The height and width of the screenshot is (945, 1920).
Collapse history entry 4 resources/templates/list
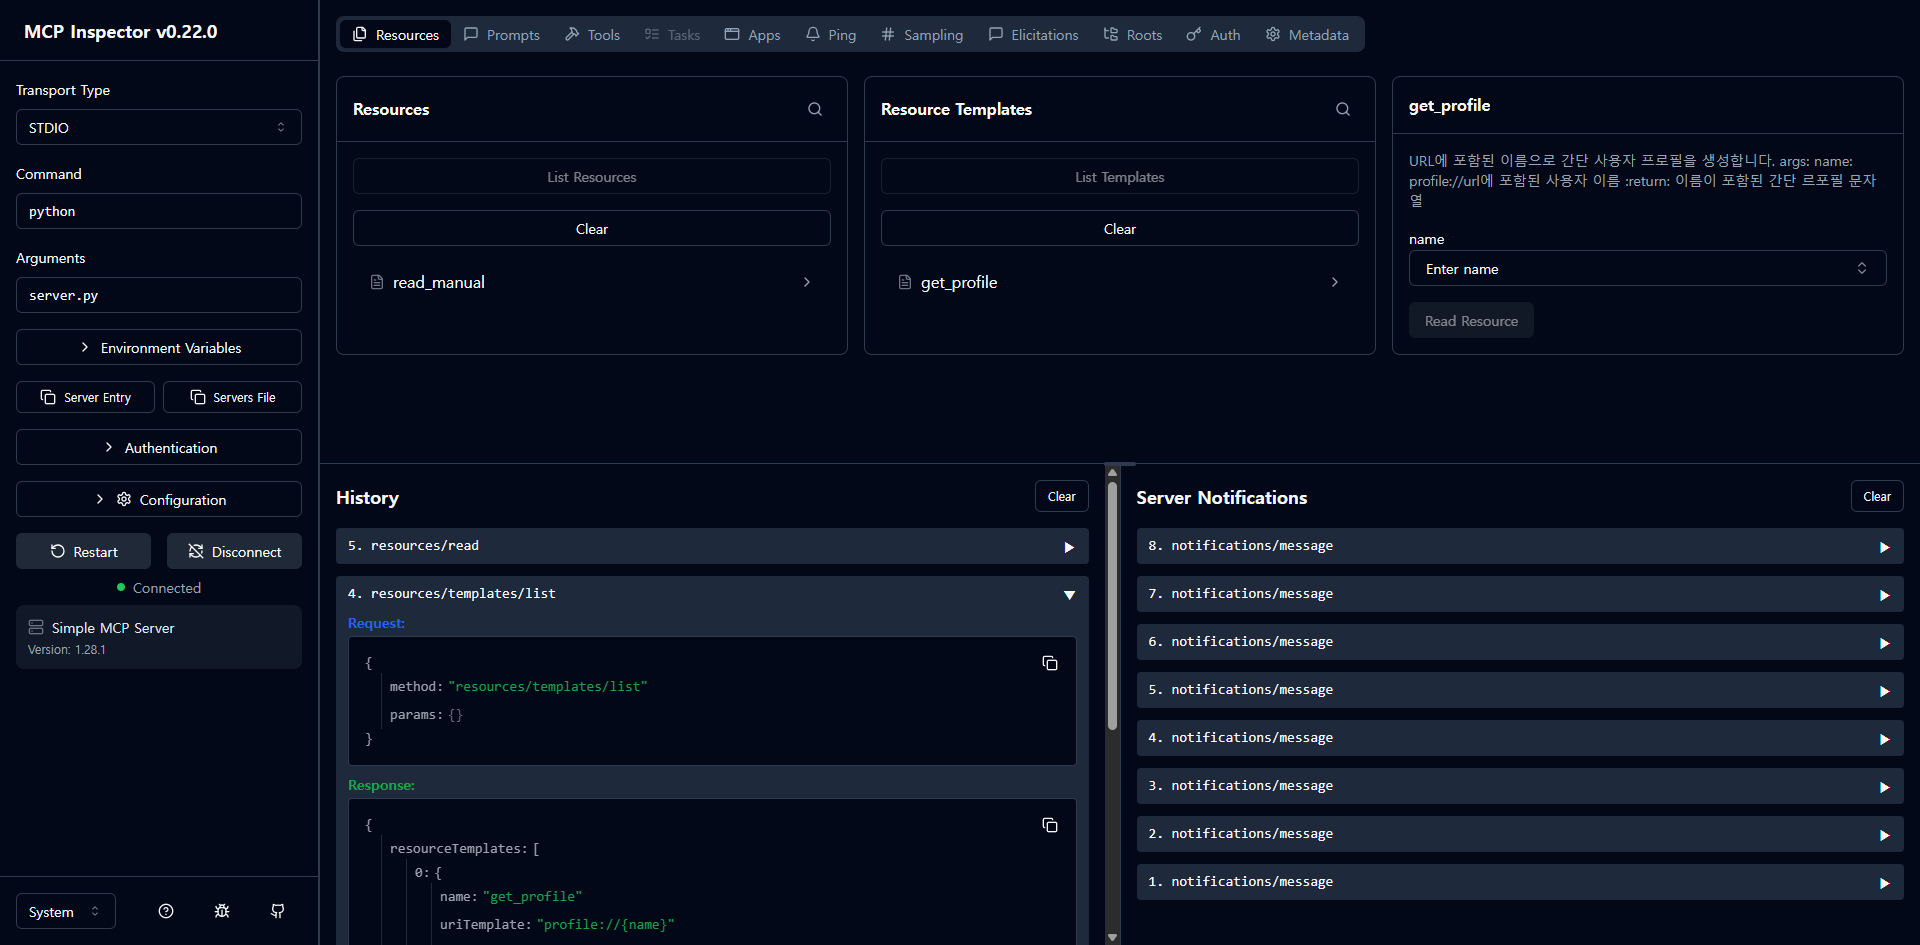712,594
